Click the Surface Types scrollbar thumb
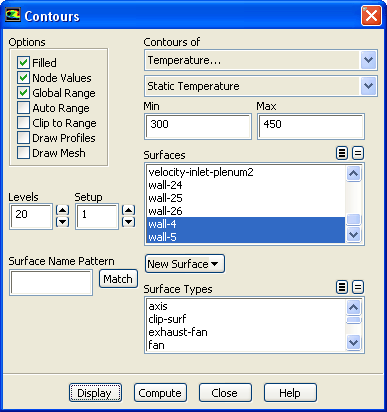Screen dimensions: 387x412 coord(353,320)
